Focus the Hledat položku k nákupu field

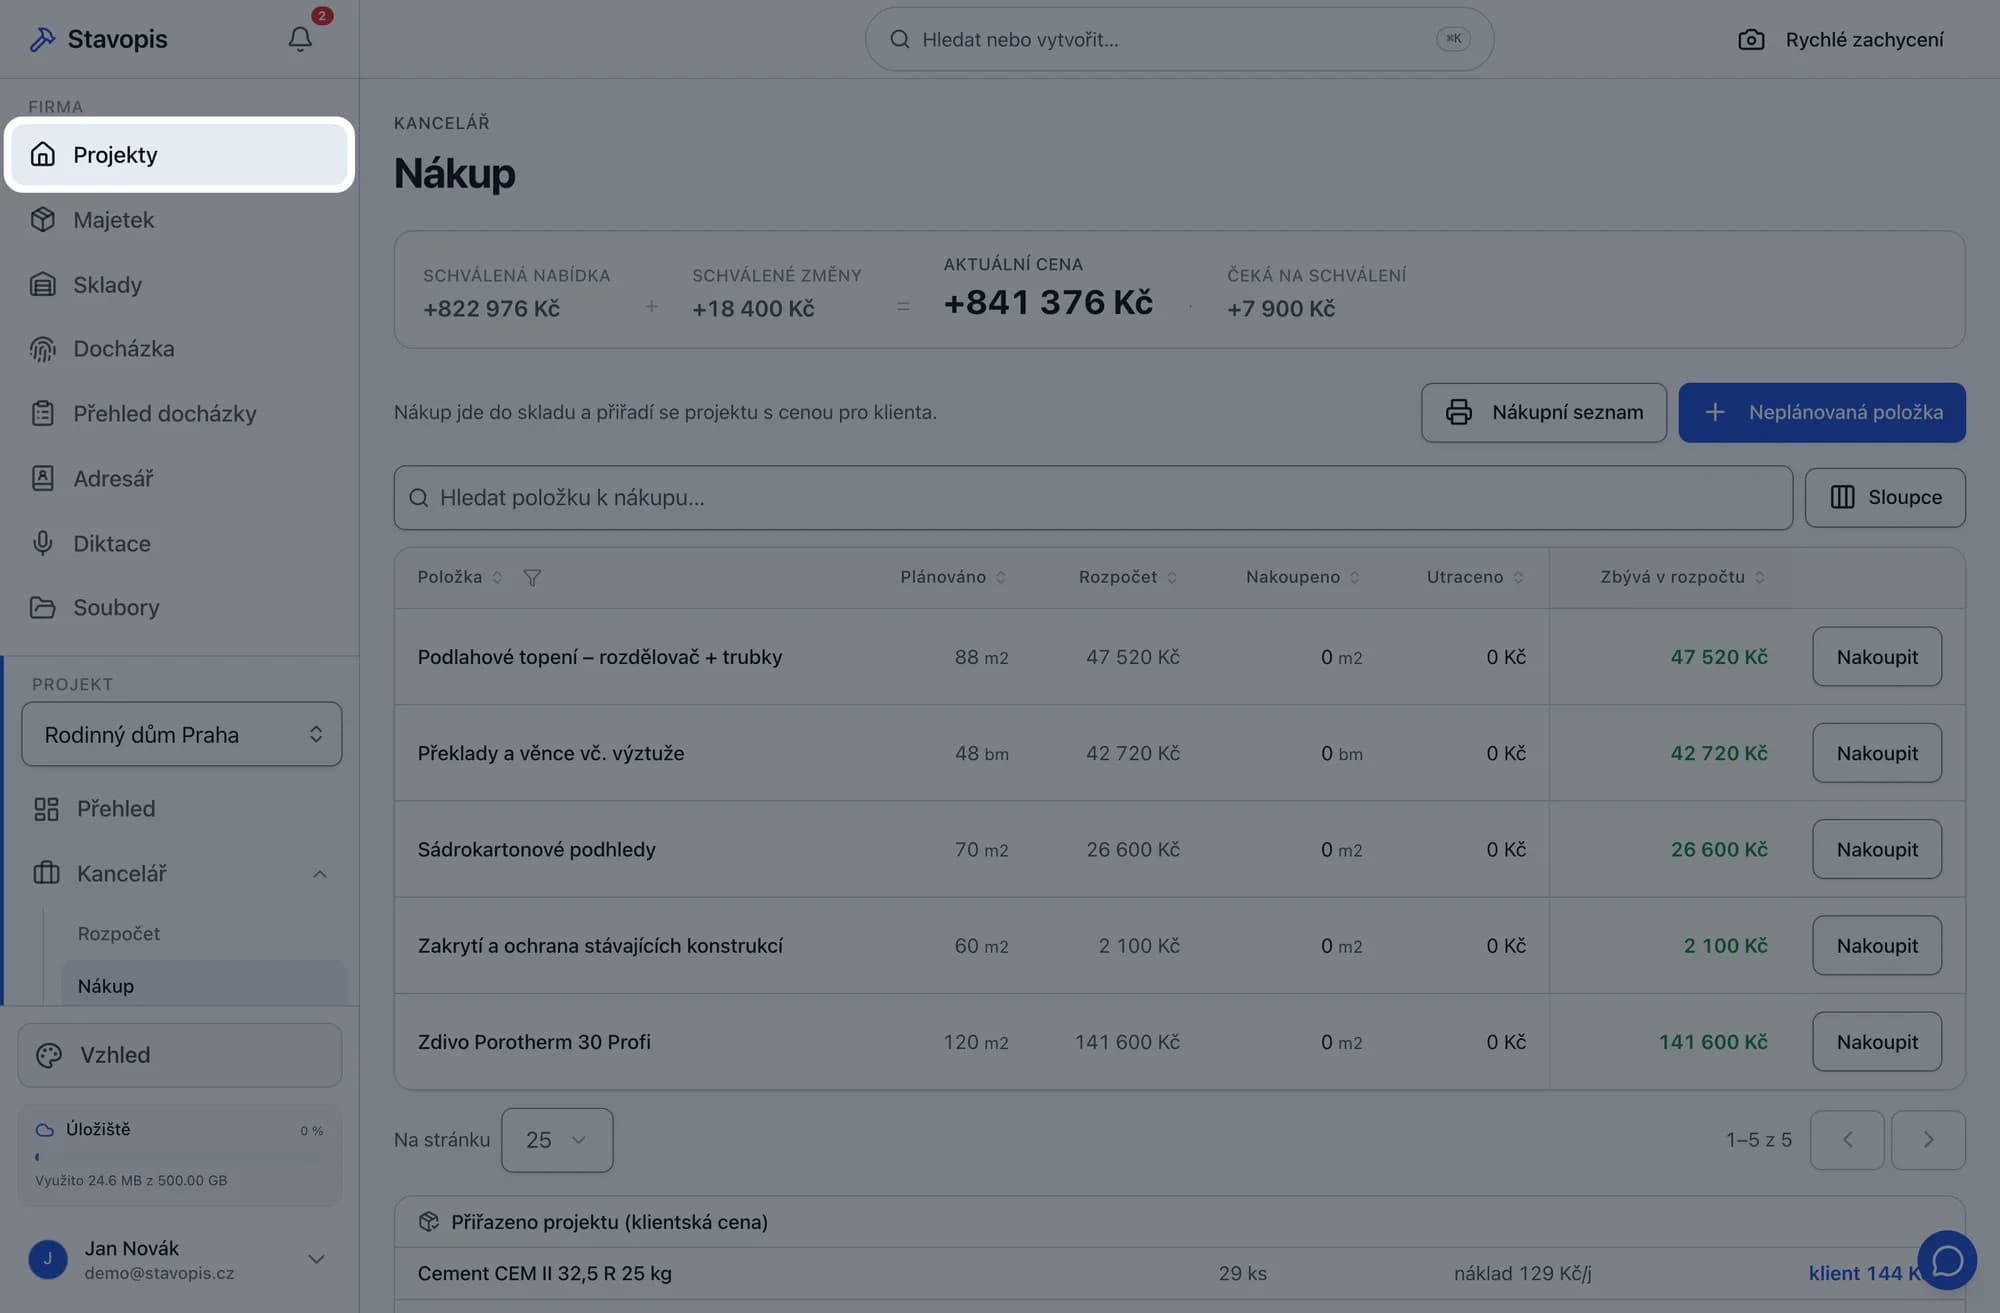pyautogui.click(x=1093, y=498)
